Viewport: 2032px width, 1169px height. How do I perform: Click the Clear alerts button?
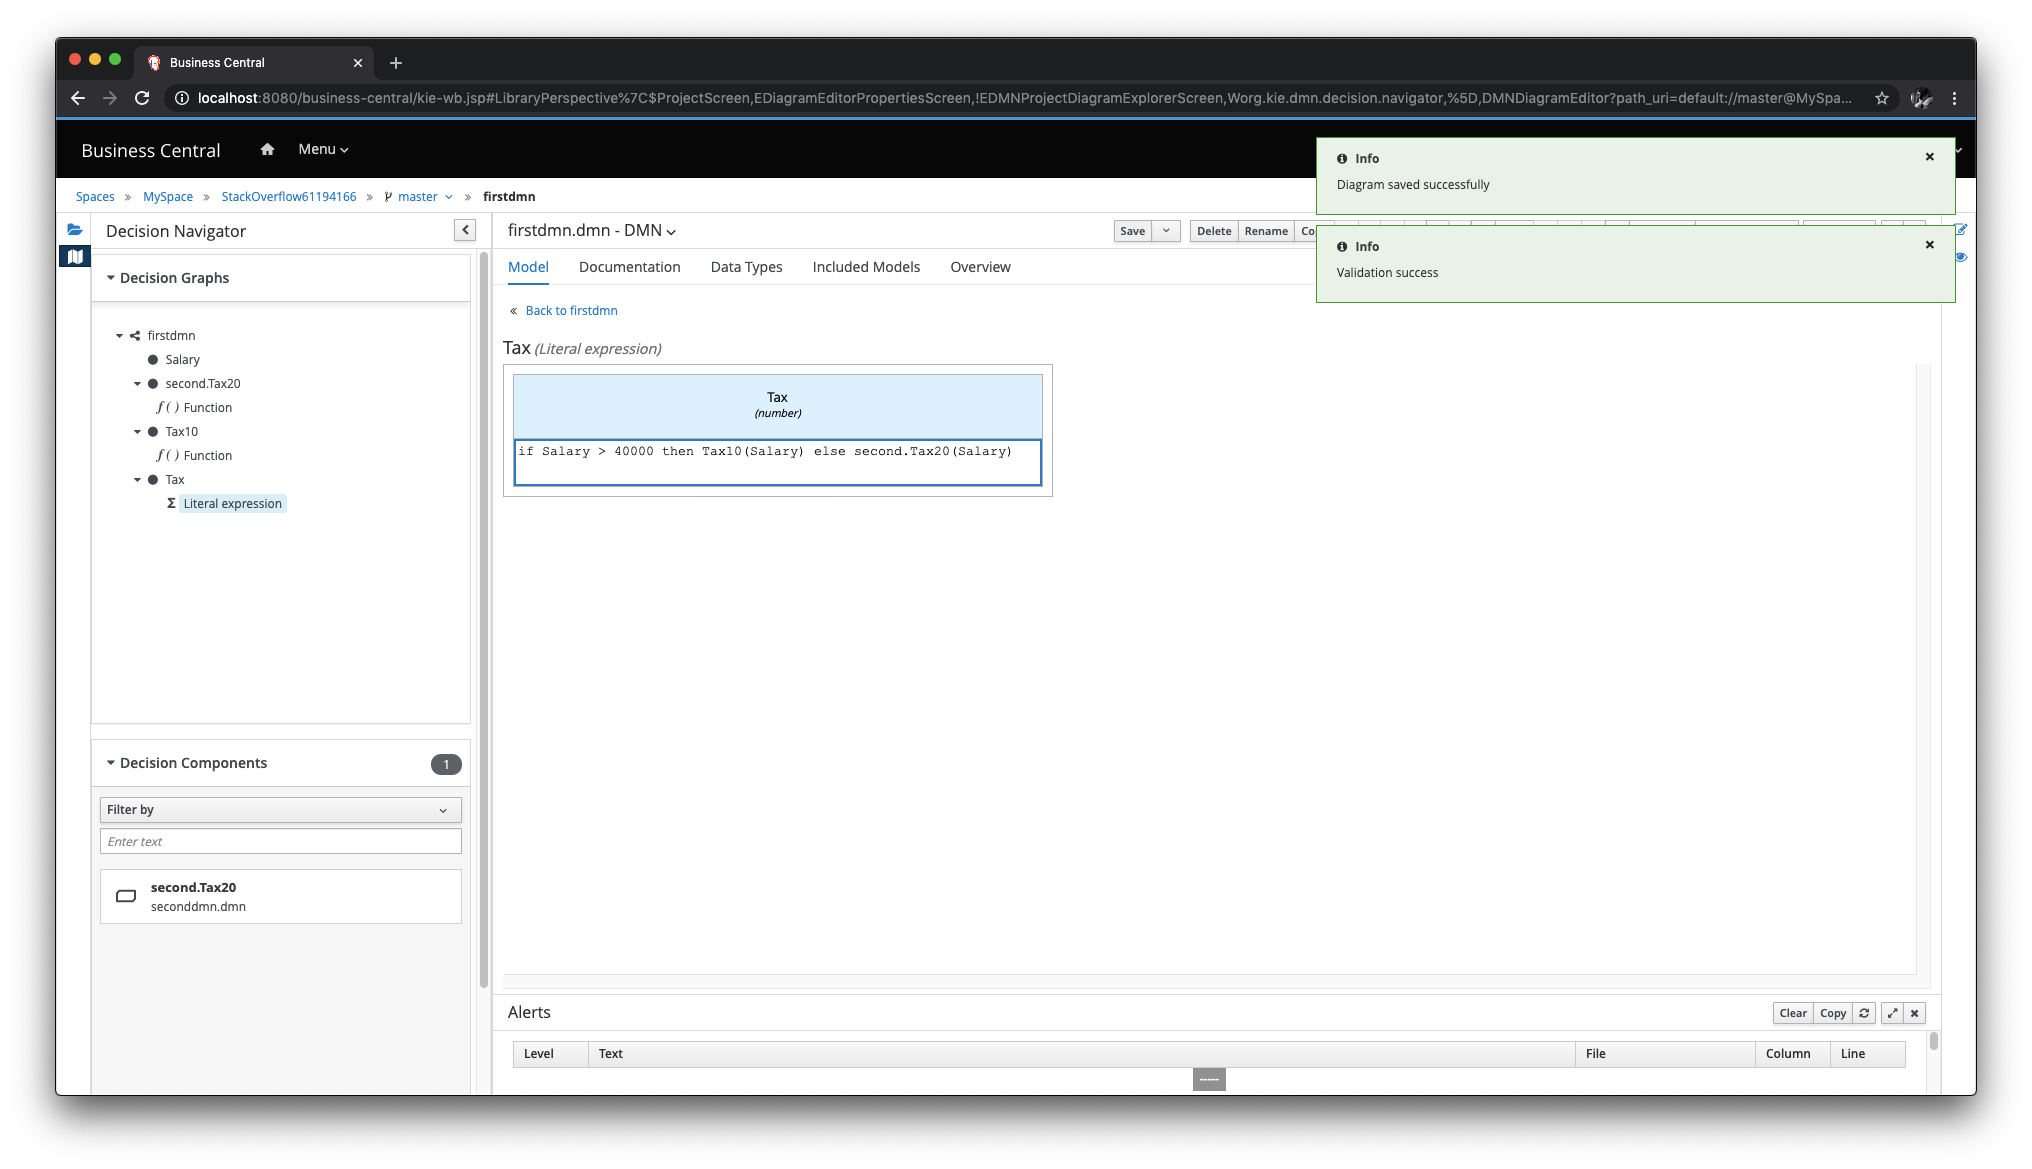click(x=1793, y=1013)
